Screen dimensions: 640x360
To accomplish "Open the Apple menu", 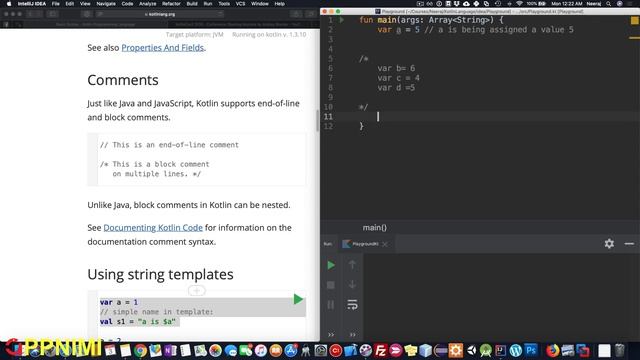I will pos(9,4).
